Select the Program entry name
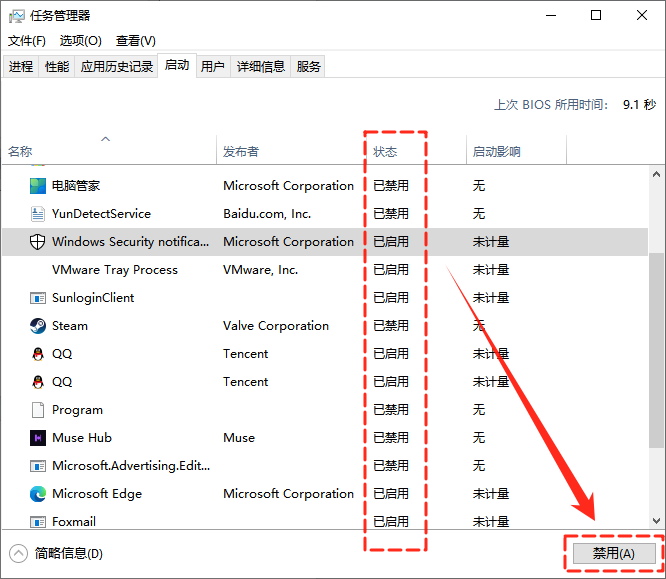The width and height of the screenshot is (666, 579). (77, 410)
